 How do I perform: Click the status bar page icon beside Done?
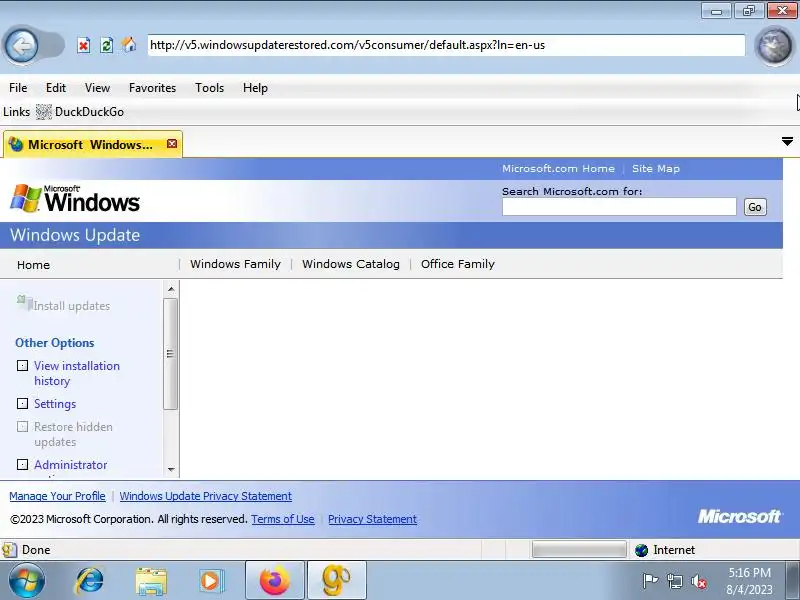[9, 550]
